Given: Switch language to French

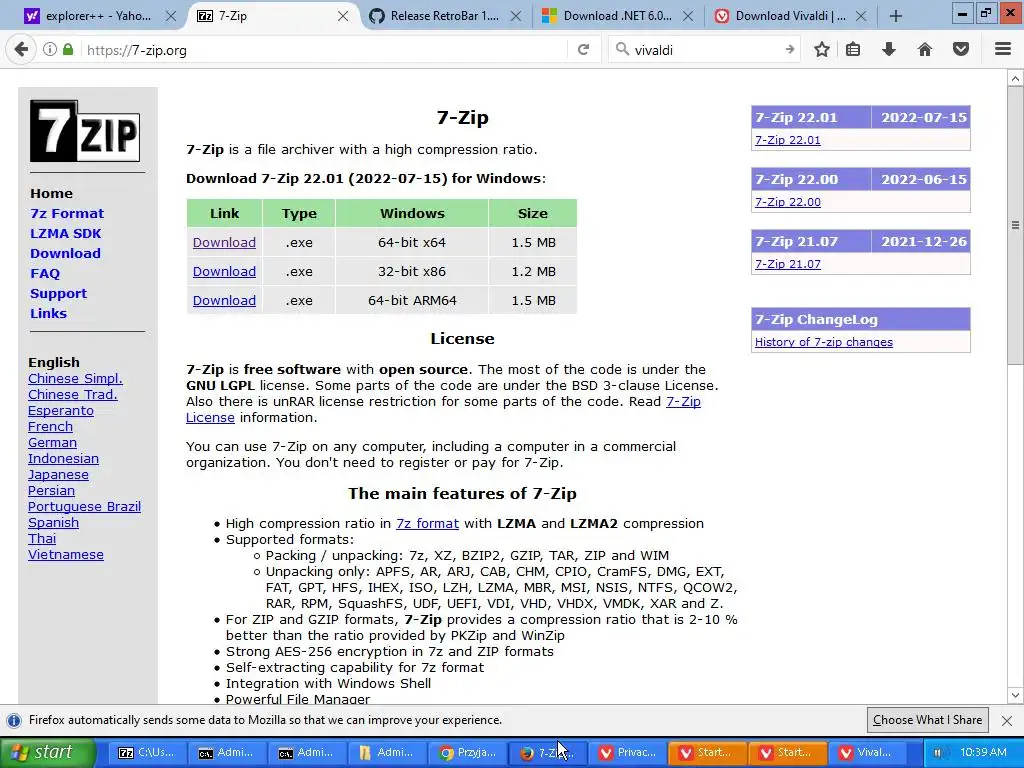Looking at the screenshot, I should [50, 426].
